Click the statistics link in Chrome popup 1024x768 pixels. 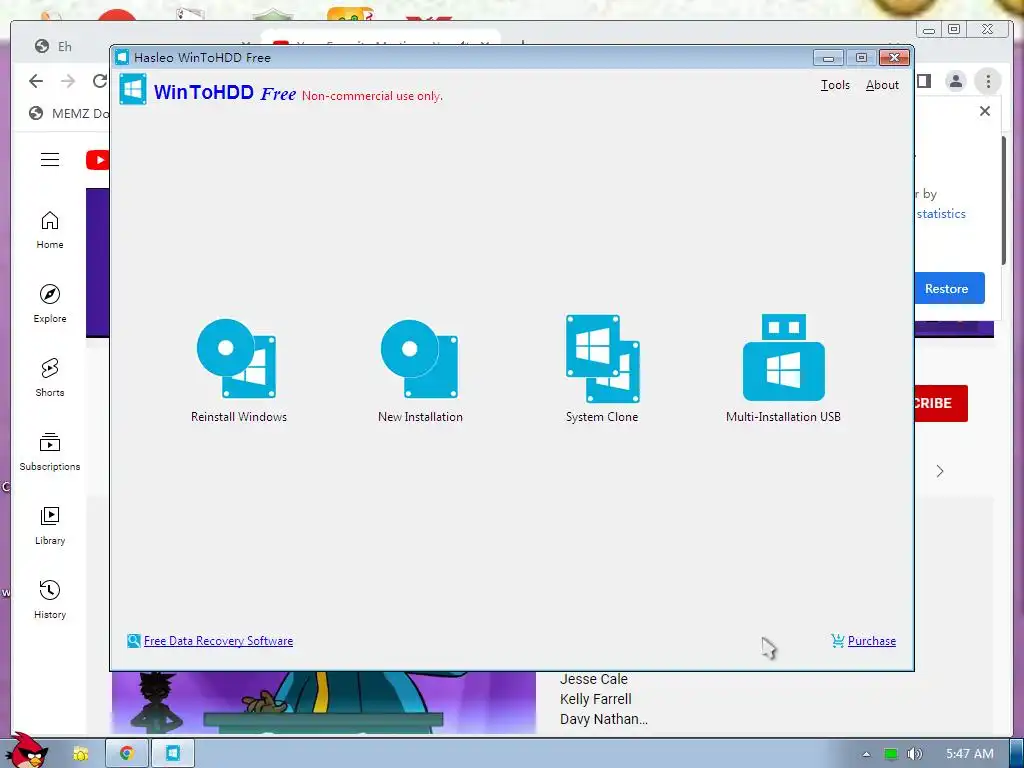click(x=941, y=214)
